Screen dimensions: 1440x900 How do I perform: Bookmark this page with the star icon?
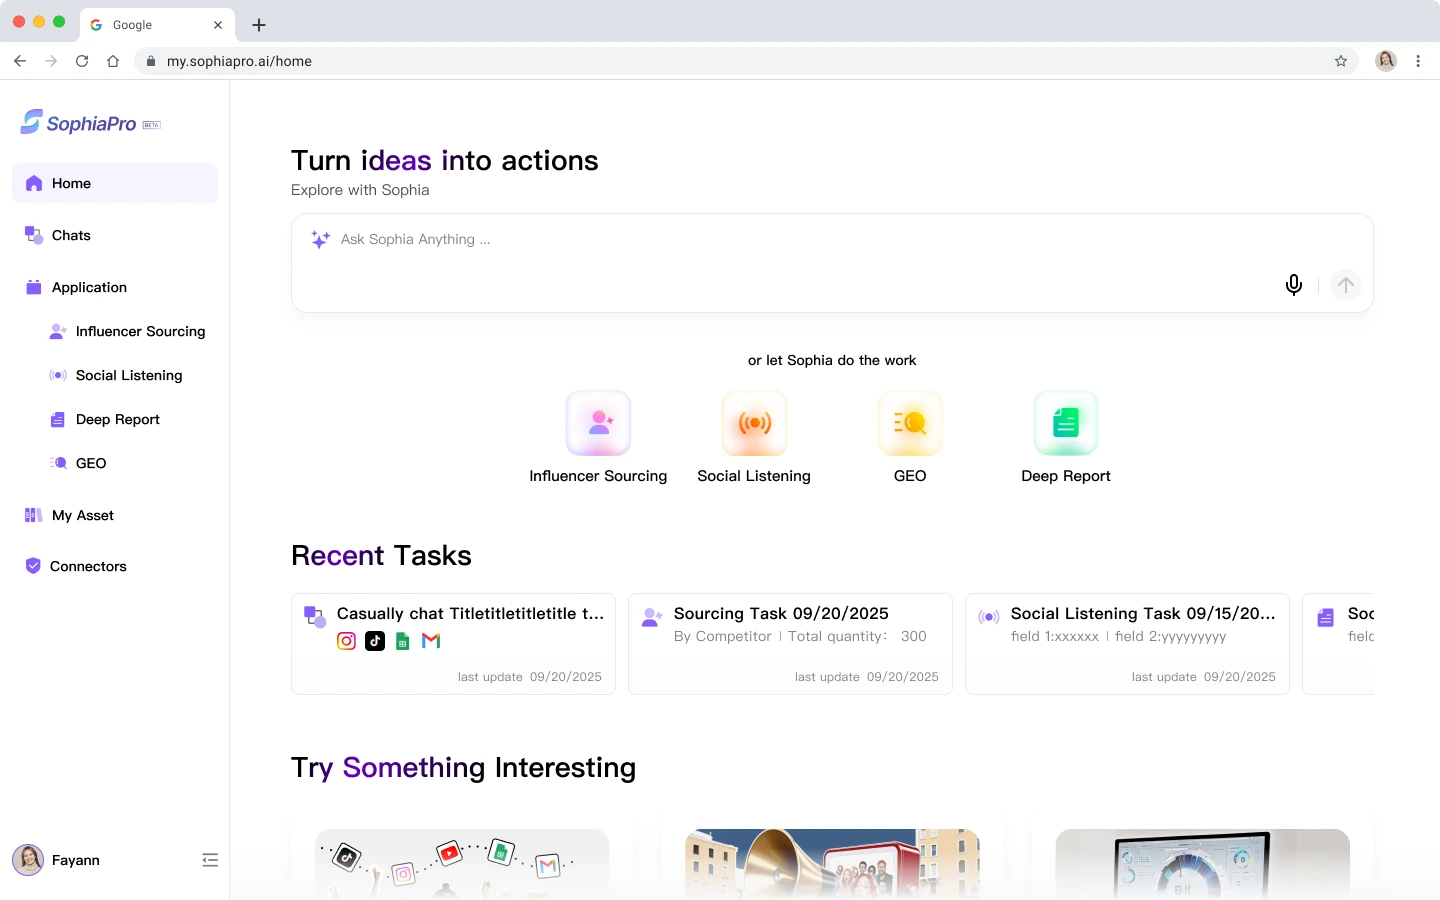pyautogui.click(x=1341, y=61)
